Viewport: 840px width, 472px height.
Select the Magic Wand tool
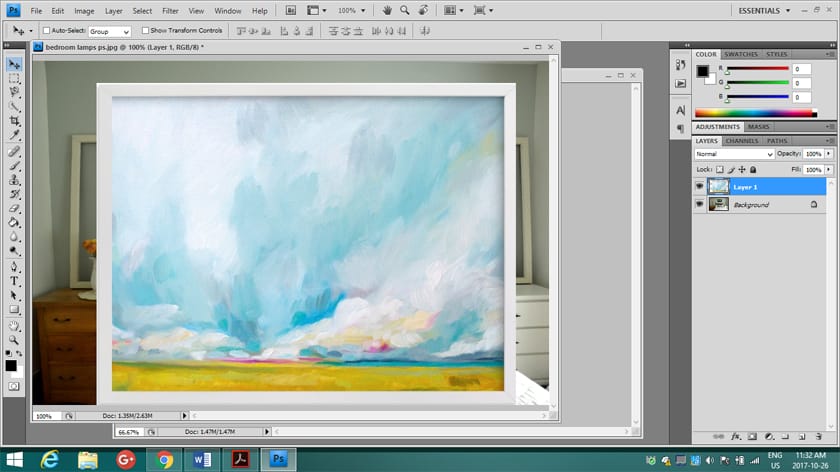tap(14, 107)
